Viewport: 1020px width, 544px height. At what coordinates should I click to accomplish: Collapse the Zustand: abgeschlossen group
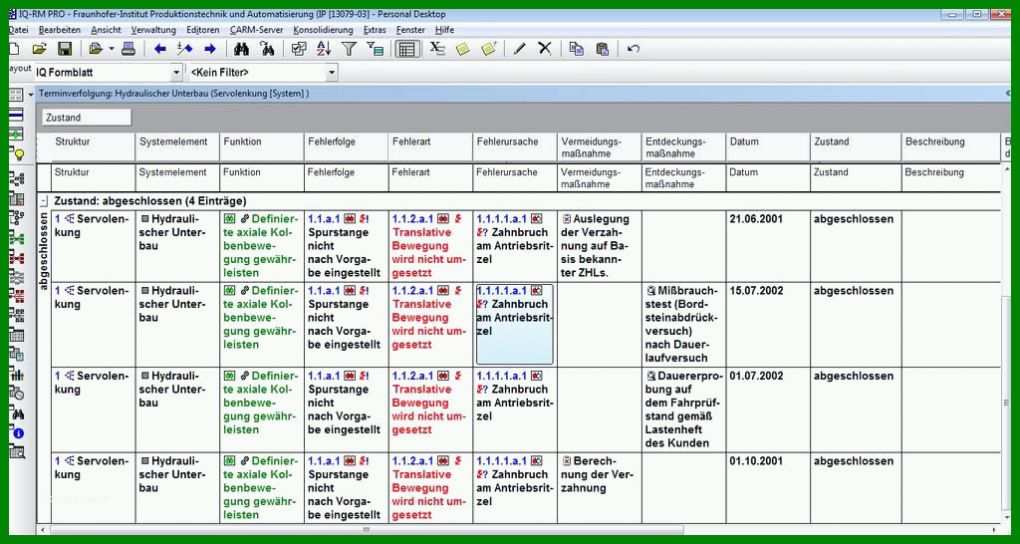pyautogui.click(x=44, y=202)
